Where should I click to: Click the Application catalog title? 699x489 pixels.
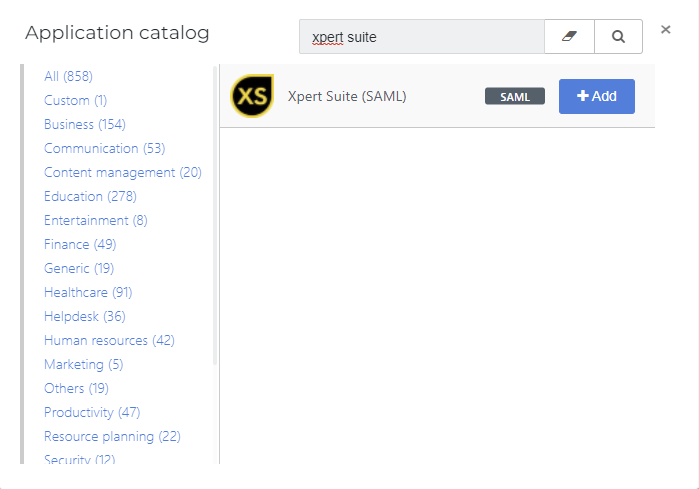tap(117, 33)
